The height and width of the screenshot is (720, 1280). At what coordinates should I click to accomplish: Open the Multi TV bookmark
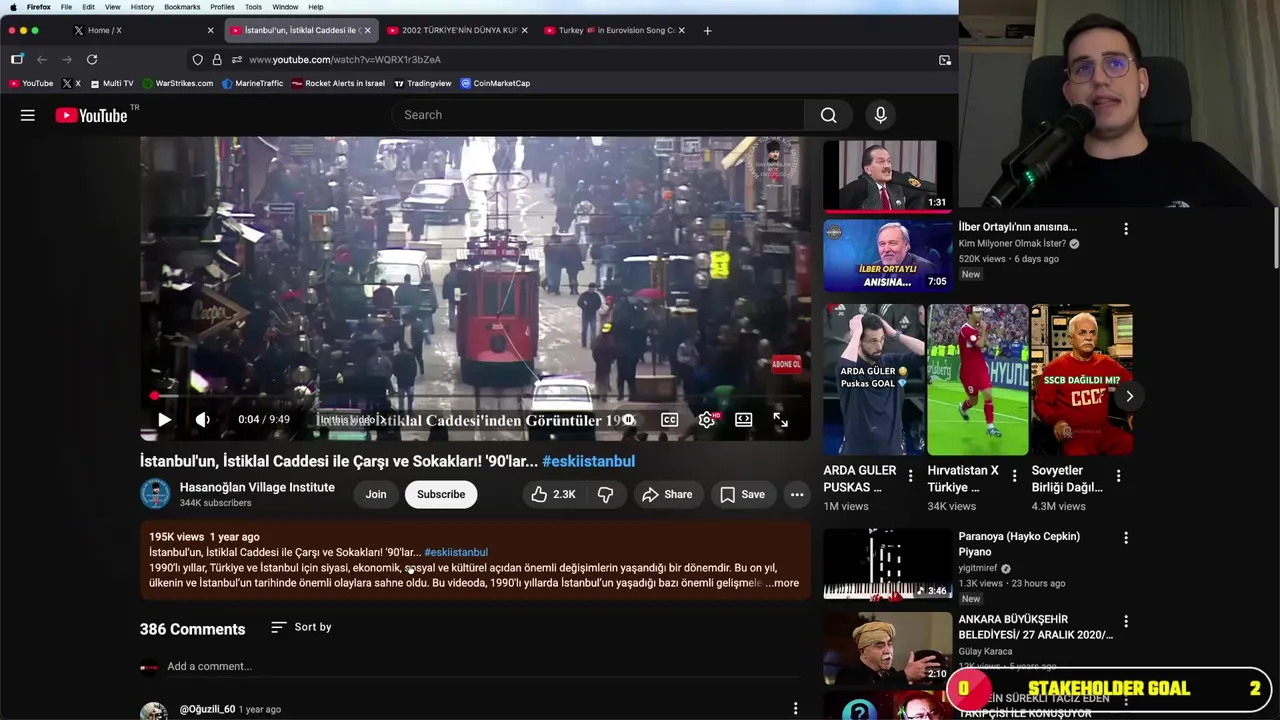pos(111,83)
